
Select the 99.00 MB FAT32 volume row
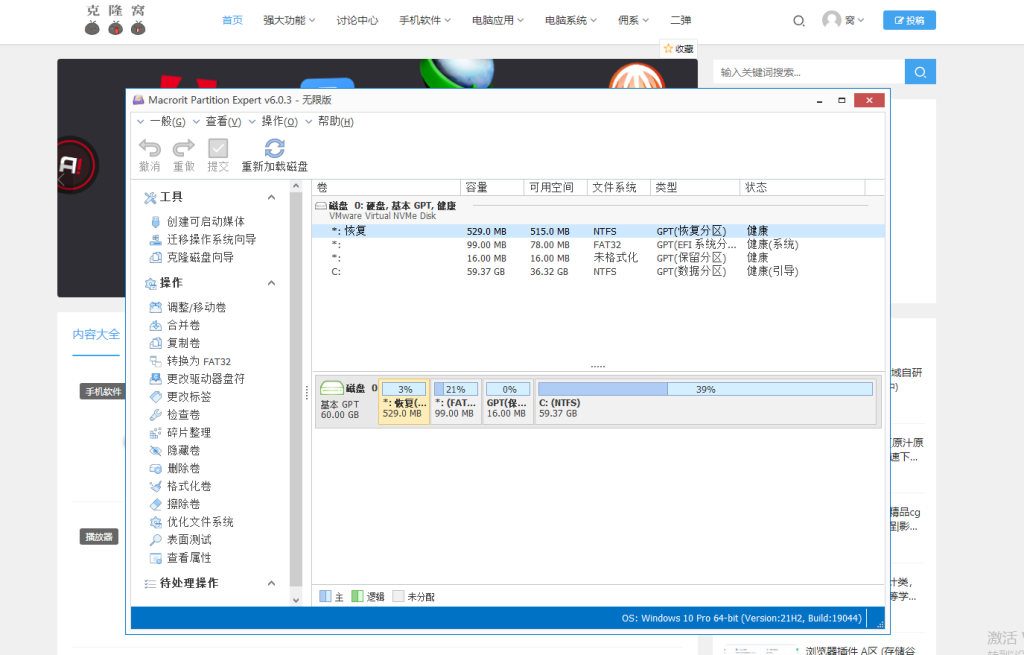tap(598, 245)
